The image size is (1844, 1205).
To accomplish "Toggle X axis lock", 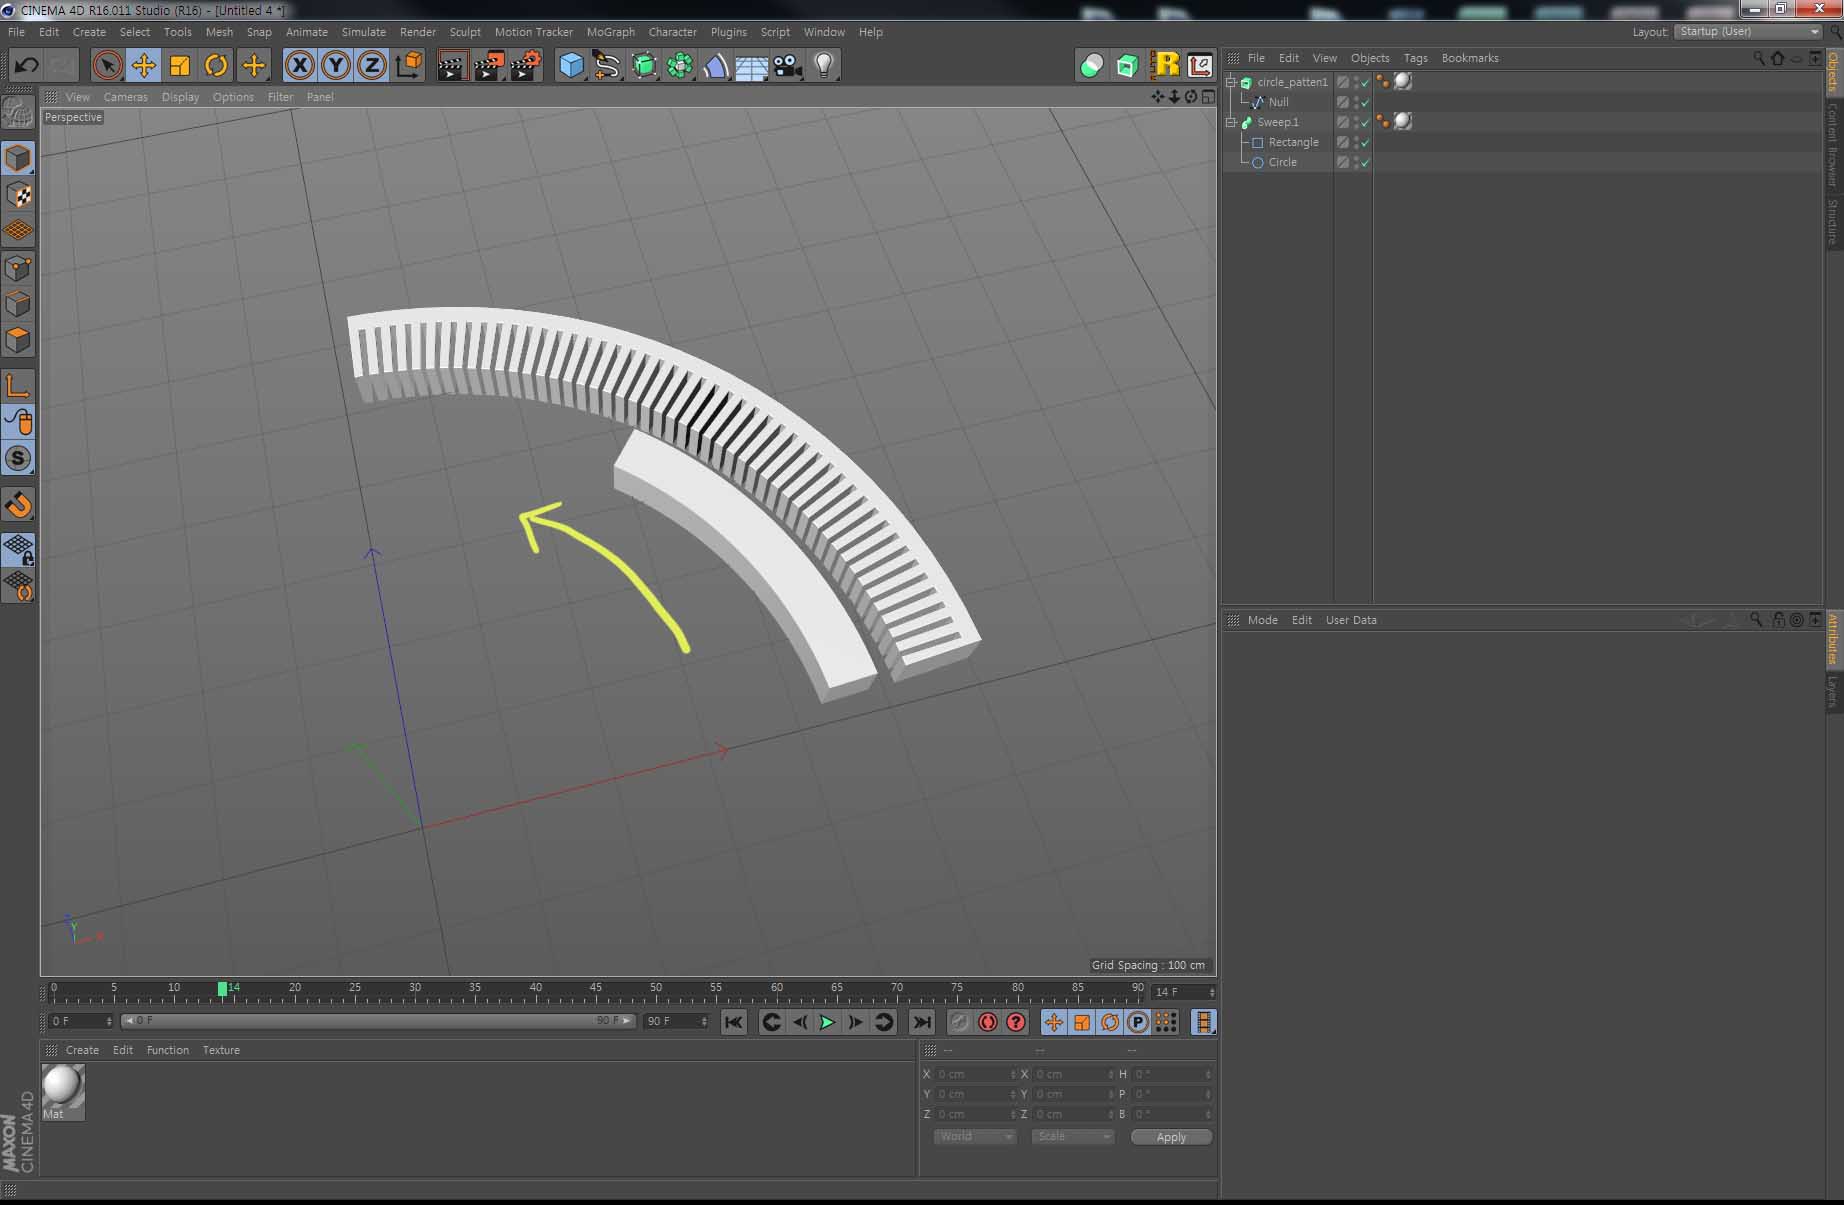I will tap(299, 66).
